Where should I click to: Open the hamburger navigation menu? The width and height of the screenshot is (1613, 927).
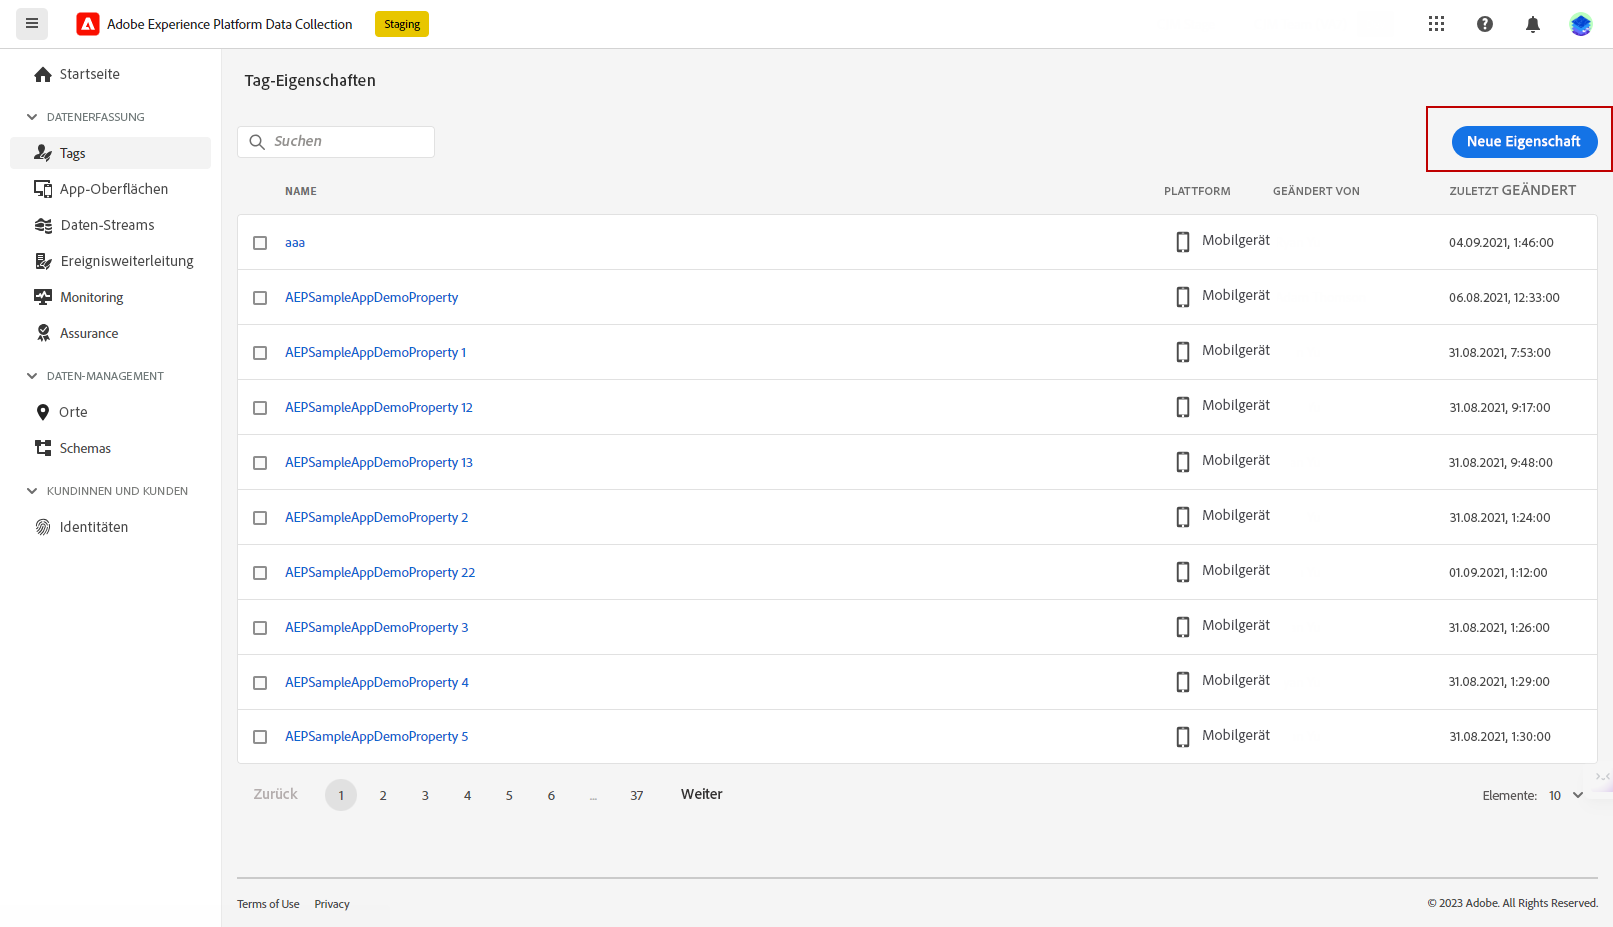pyautogui.click(x=32, y=23)
